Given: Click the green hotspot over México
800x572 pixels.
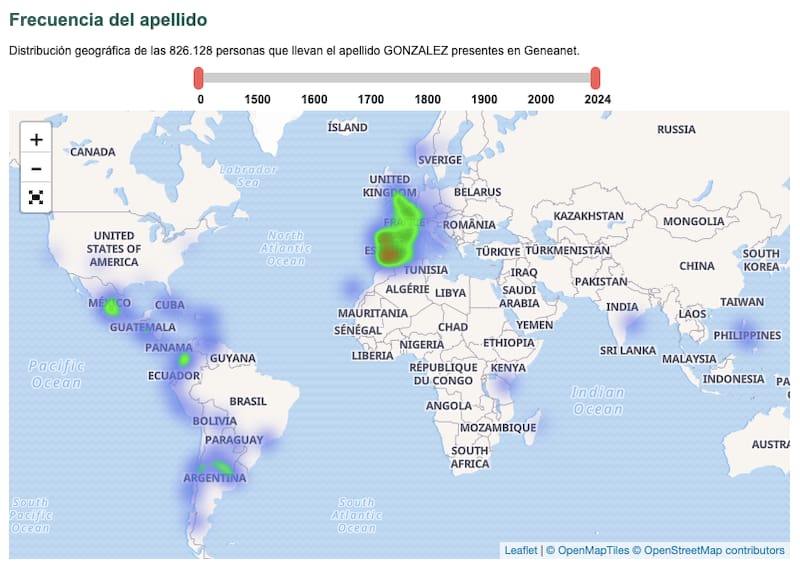Looking at the screenshot, I should (111, 307).
